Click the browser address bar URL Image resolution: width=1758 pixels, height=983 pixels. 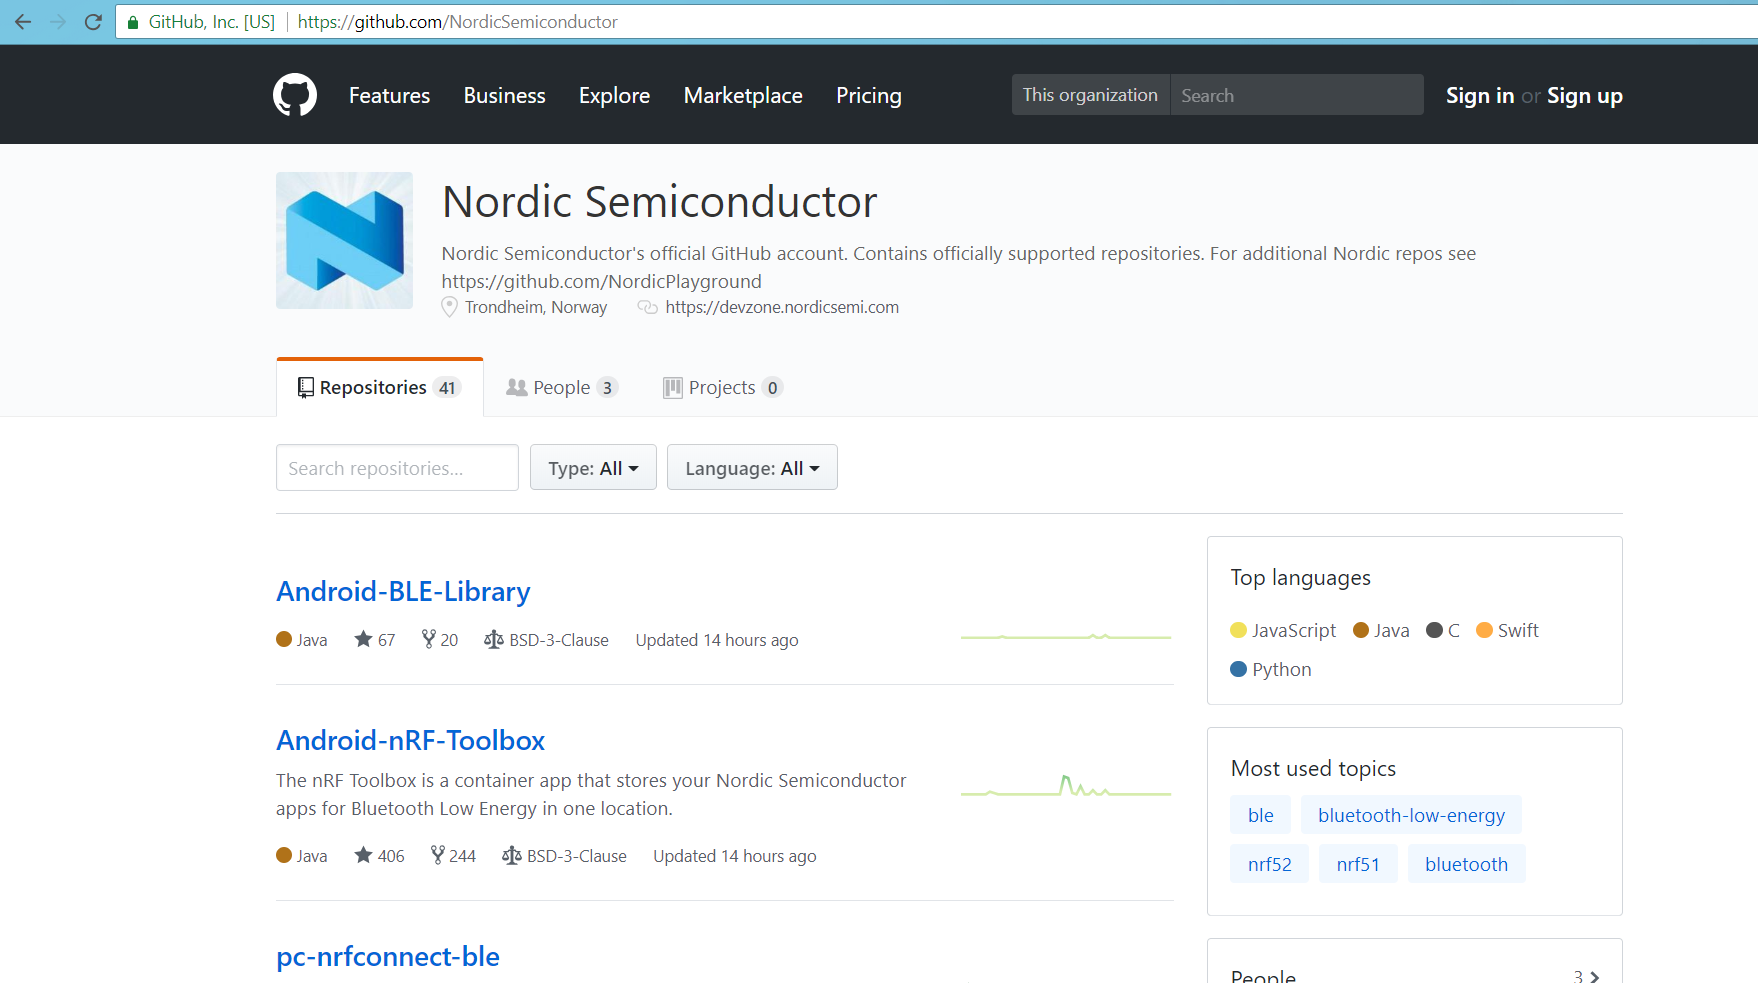457,22
